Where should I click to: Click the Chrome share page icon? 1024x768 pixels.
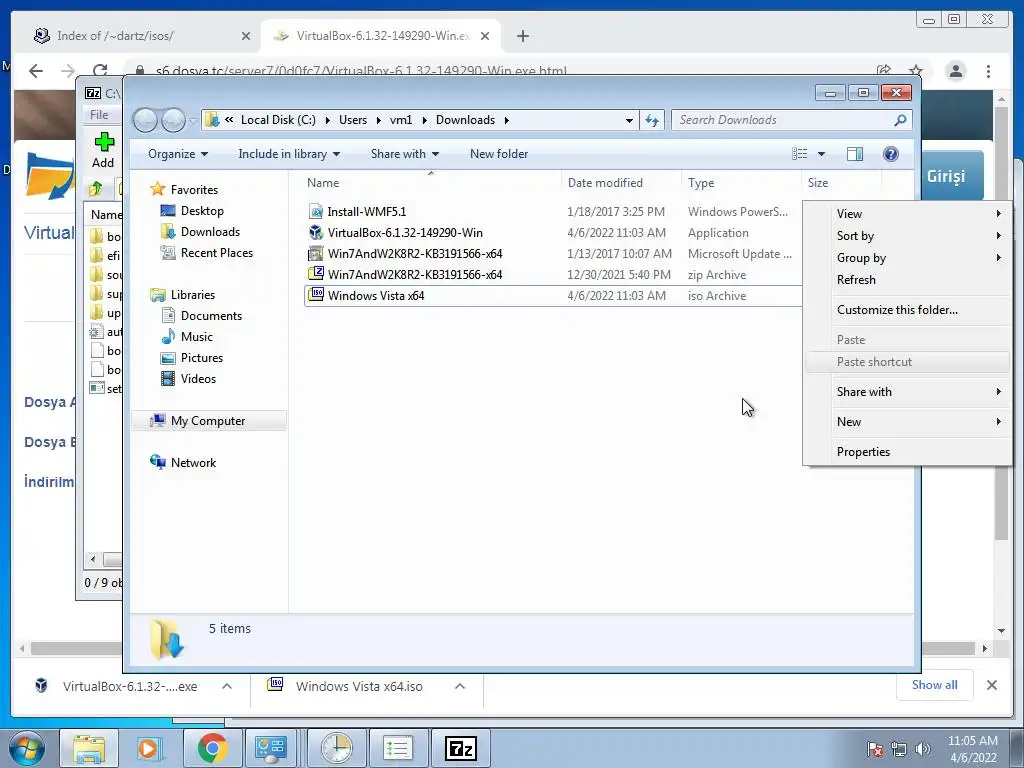pos(884,71)
